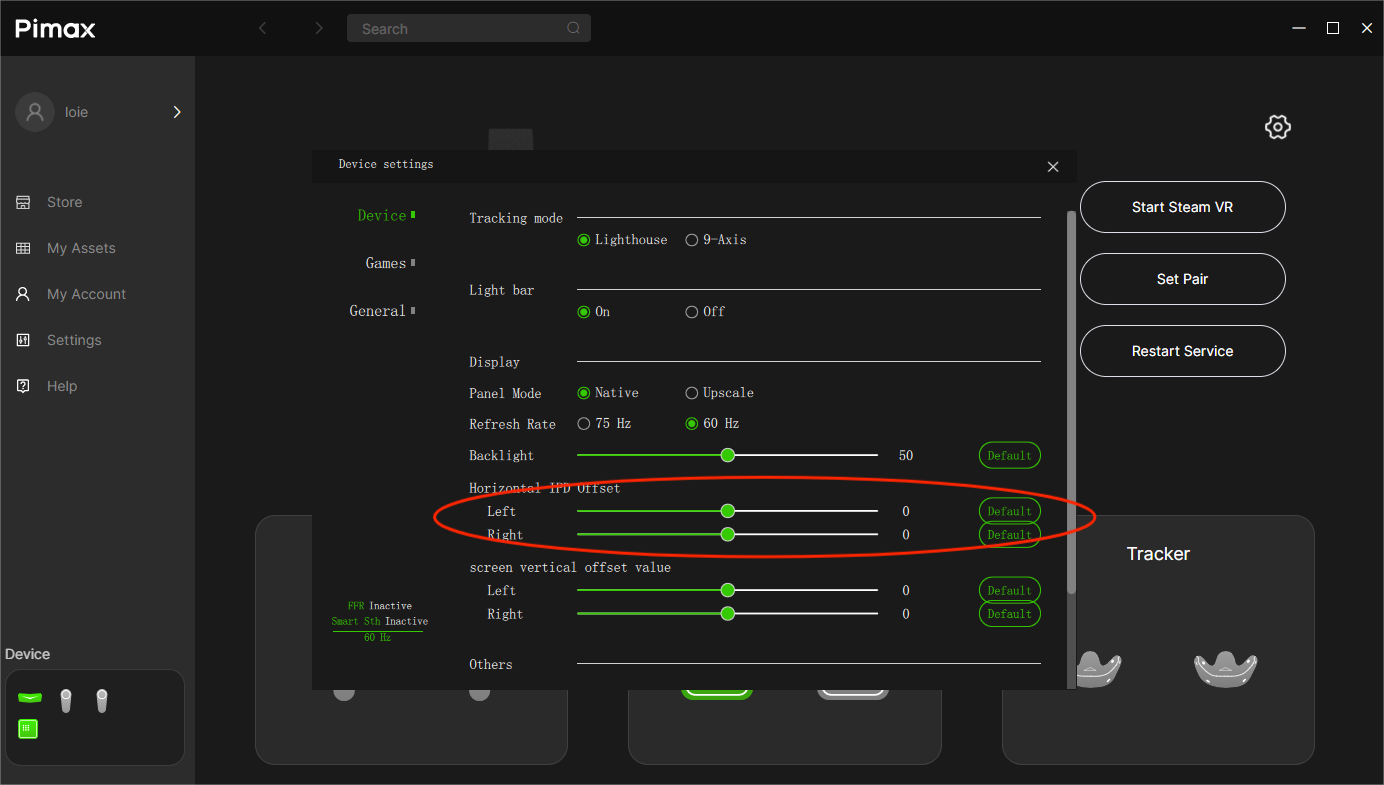
Task: Click the search magnifier icon
Action: 573,28
